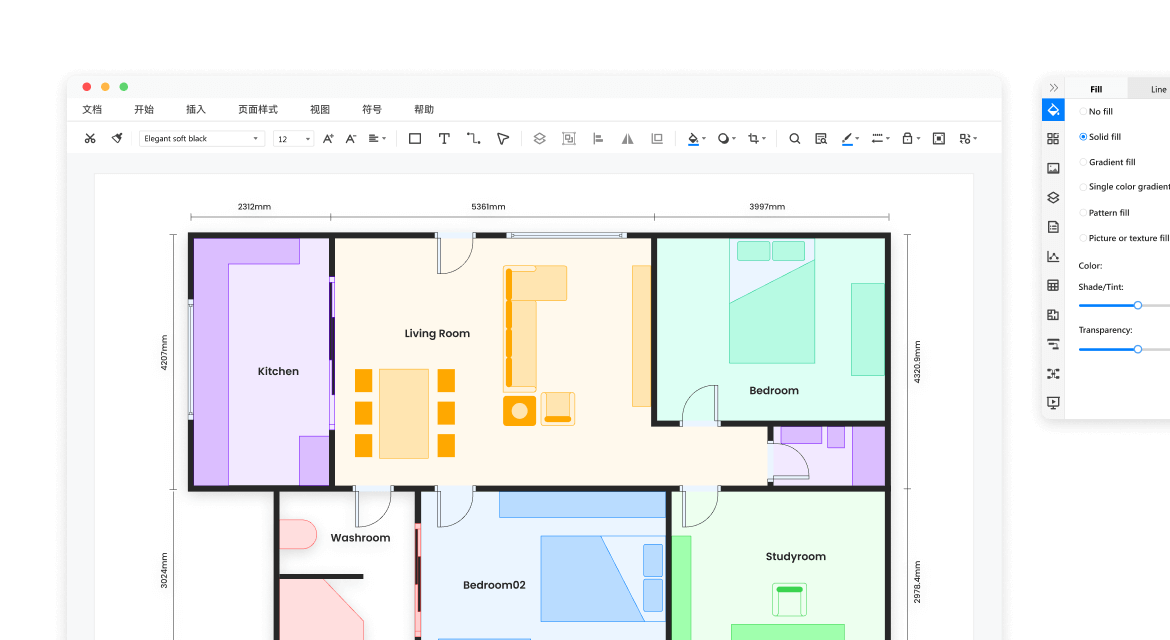Open the image panel in right sidebar
Viewport: 1170px width, 640px height.
(1053, 168)
